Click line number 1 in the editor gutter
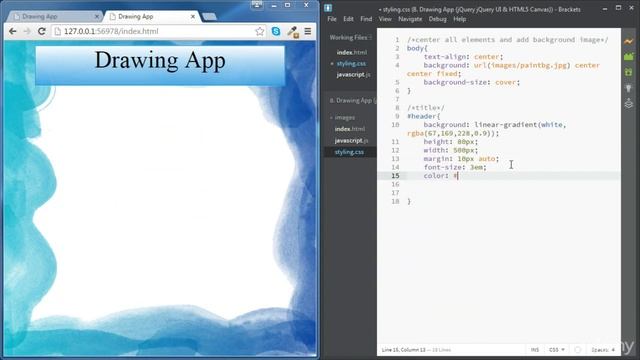 pos(396,40)
